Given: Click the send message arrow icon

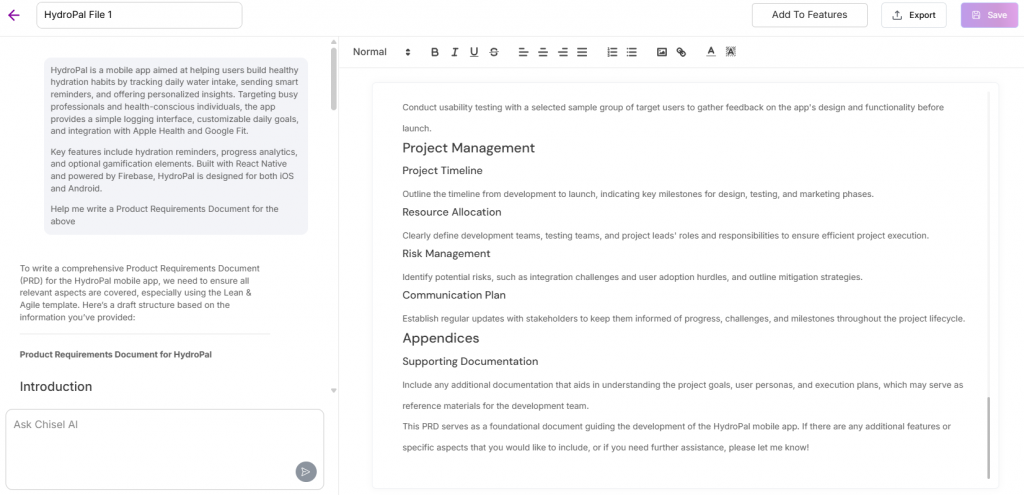Looking at the screenshot, I should (306, 471).
